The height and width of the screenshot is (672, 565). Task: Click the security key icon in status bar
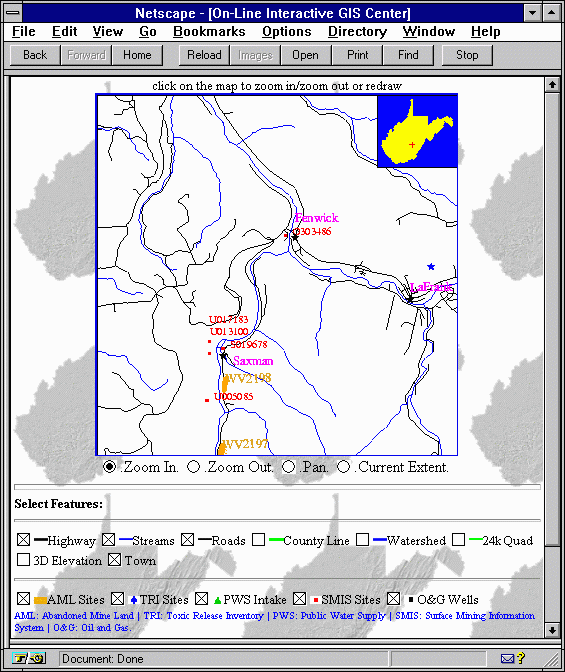pos(29,658)
